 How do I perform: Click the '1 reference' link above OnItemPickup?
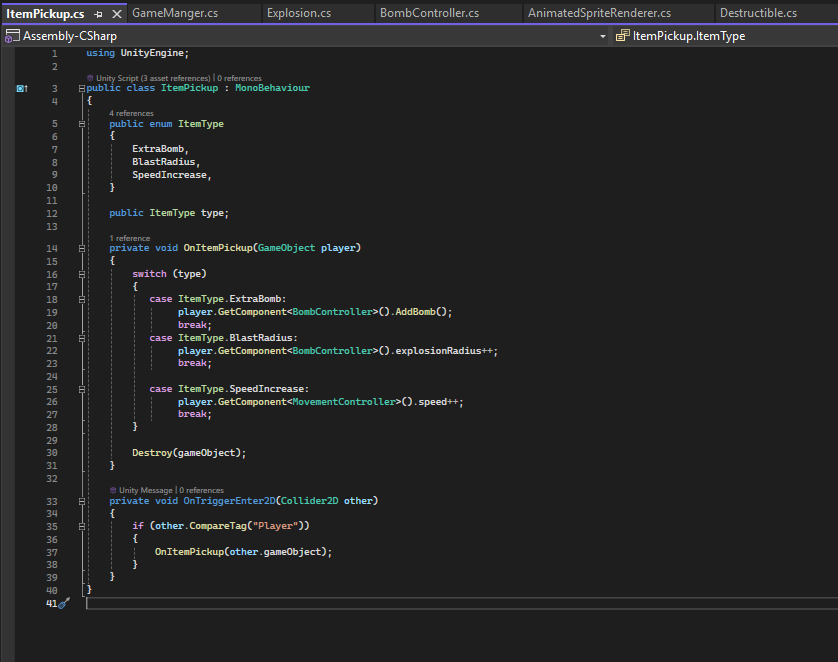130,238
